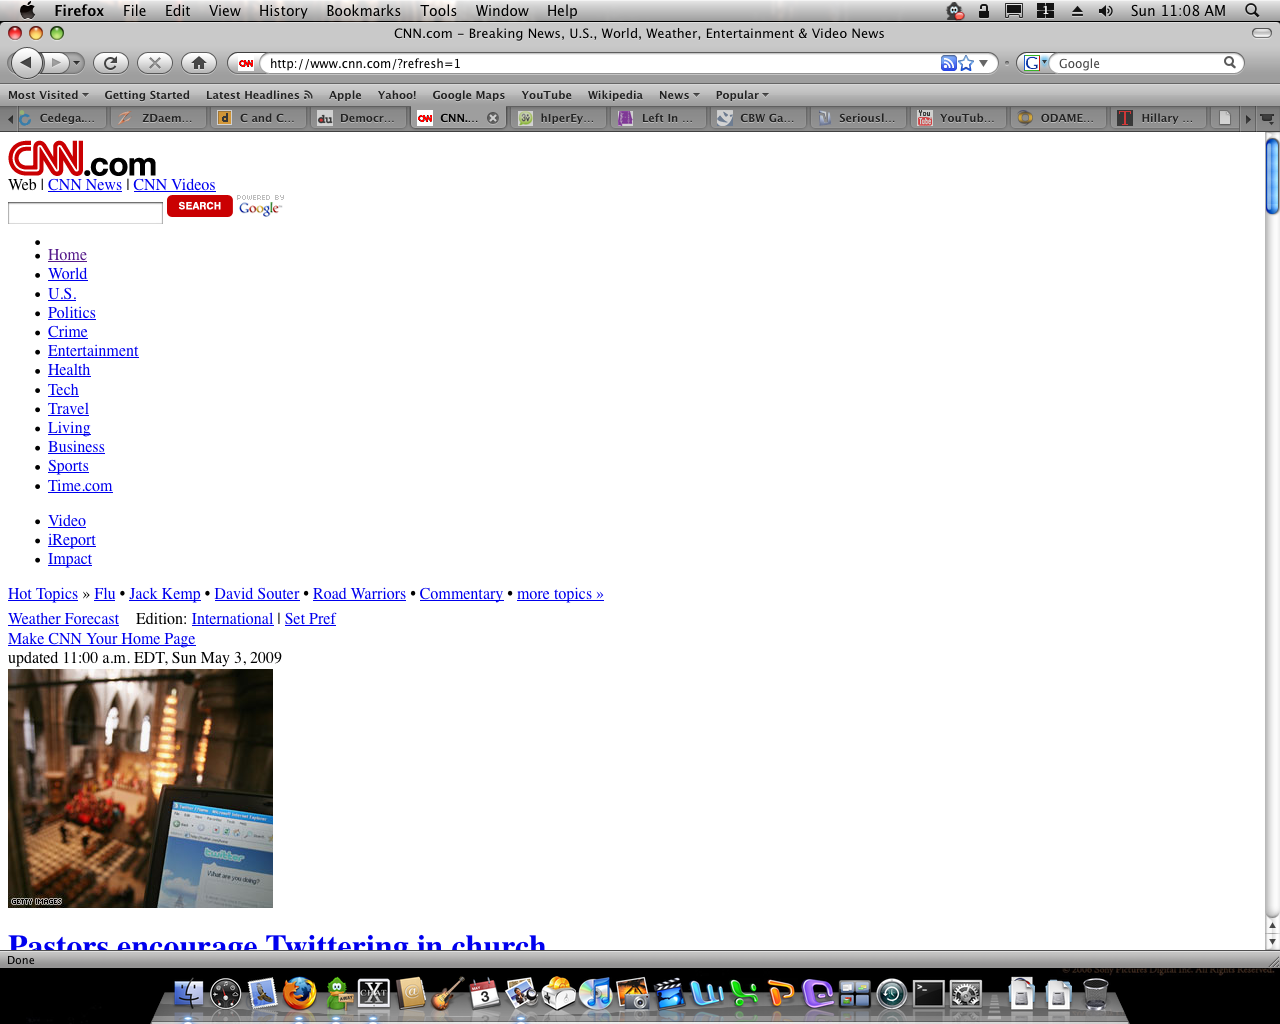Click into the CNN search text field
The image size is (1280, 1024).
pyautogui.click(x=85, y=213)
